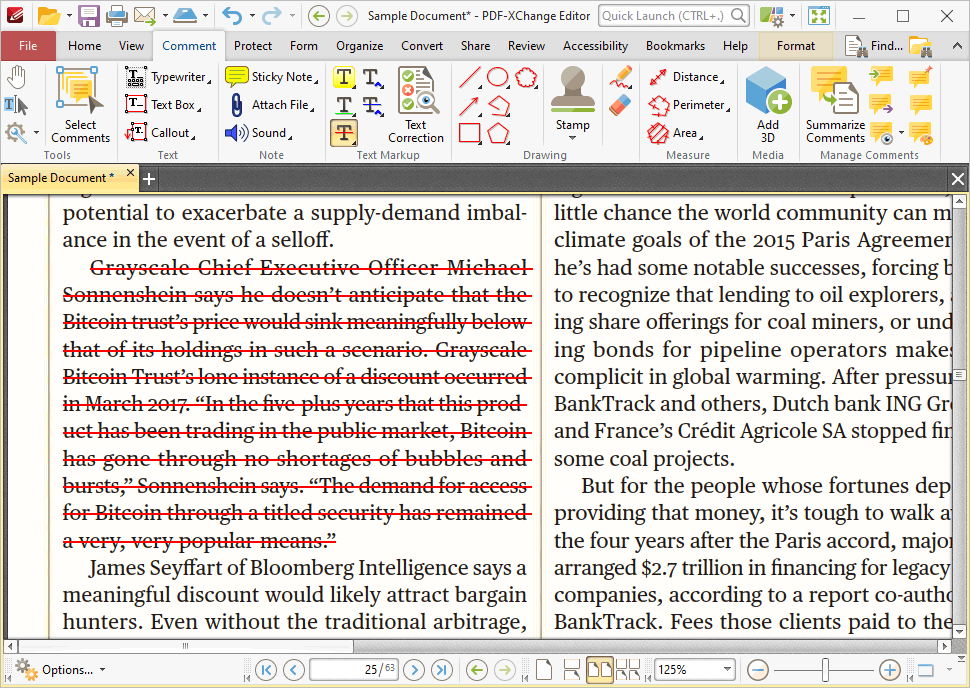Activate the Highlight text tool

[x=344, y=77]
